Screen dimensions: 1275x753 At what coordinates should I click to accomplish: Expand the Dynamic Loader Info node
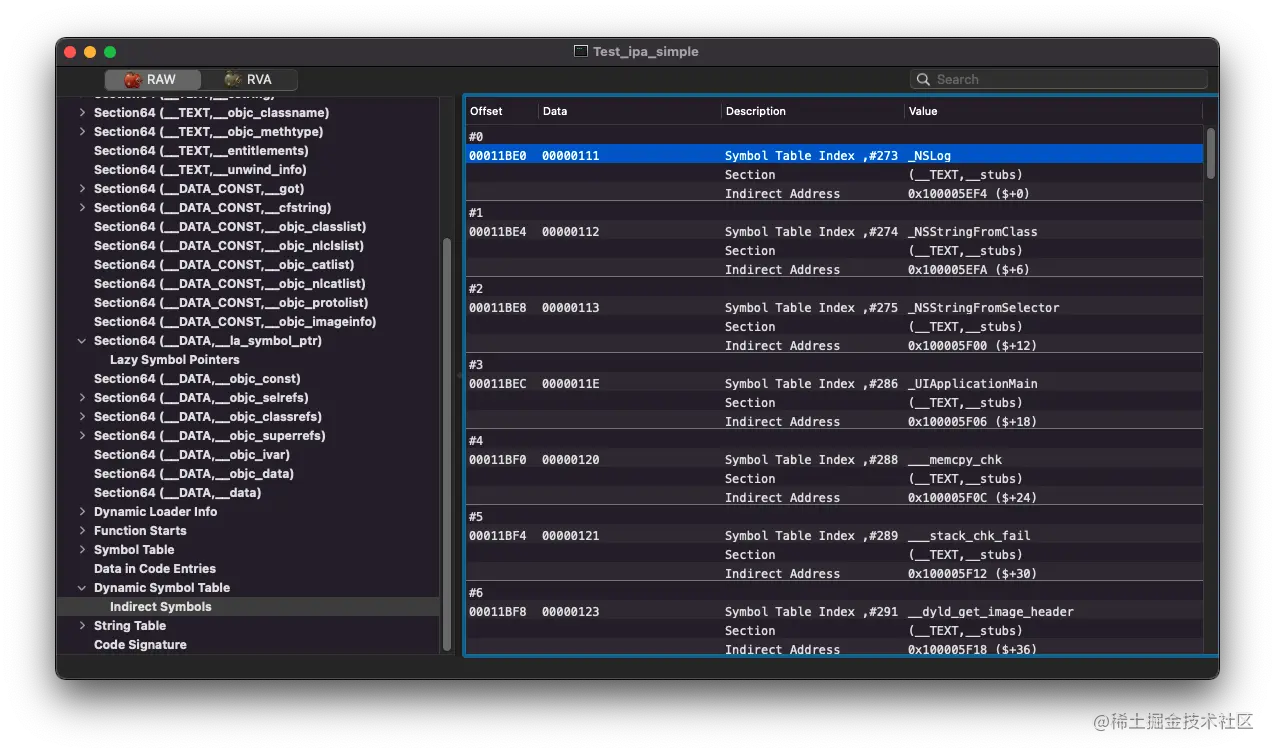pyautogui.click(x=82, y=512)
